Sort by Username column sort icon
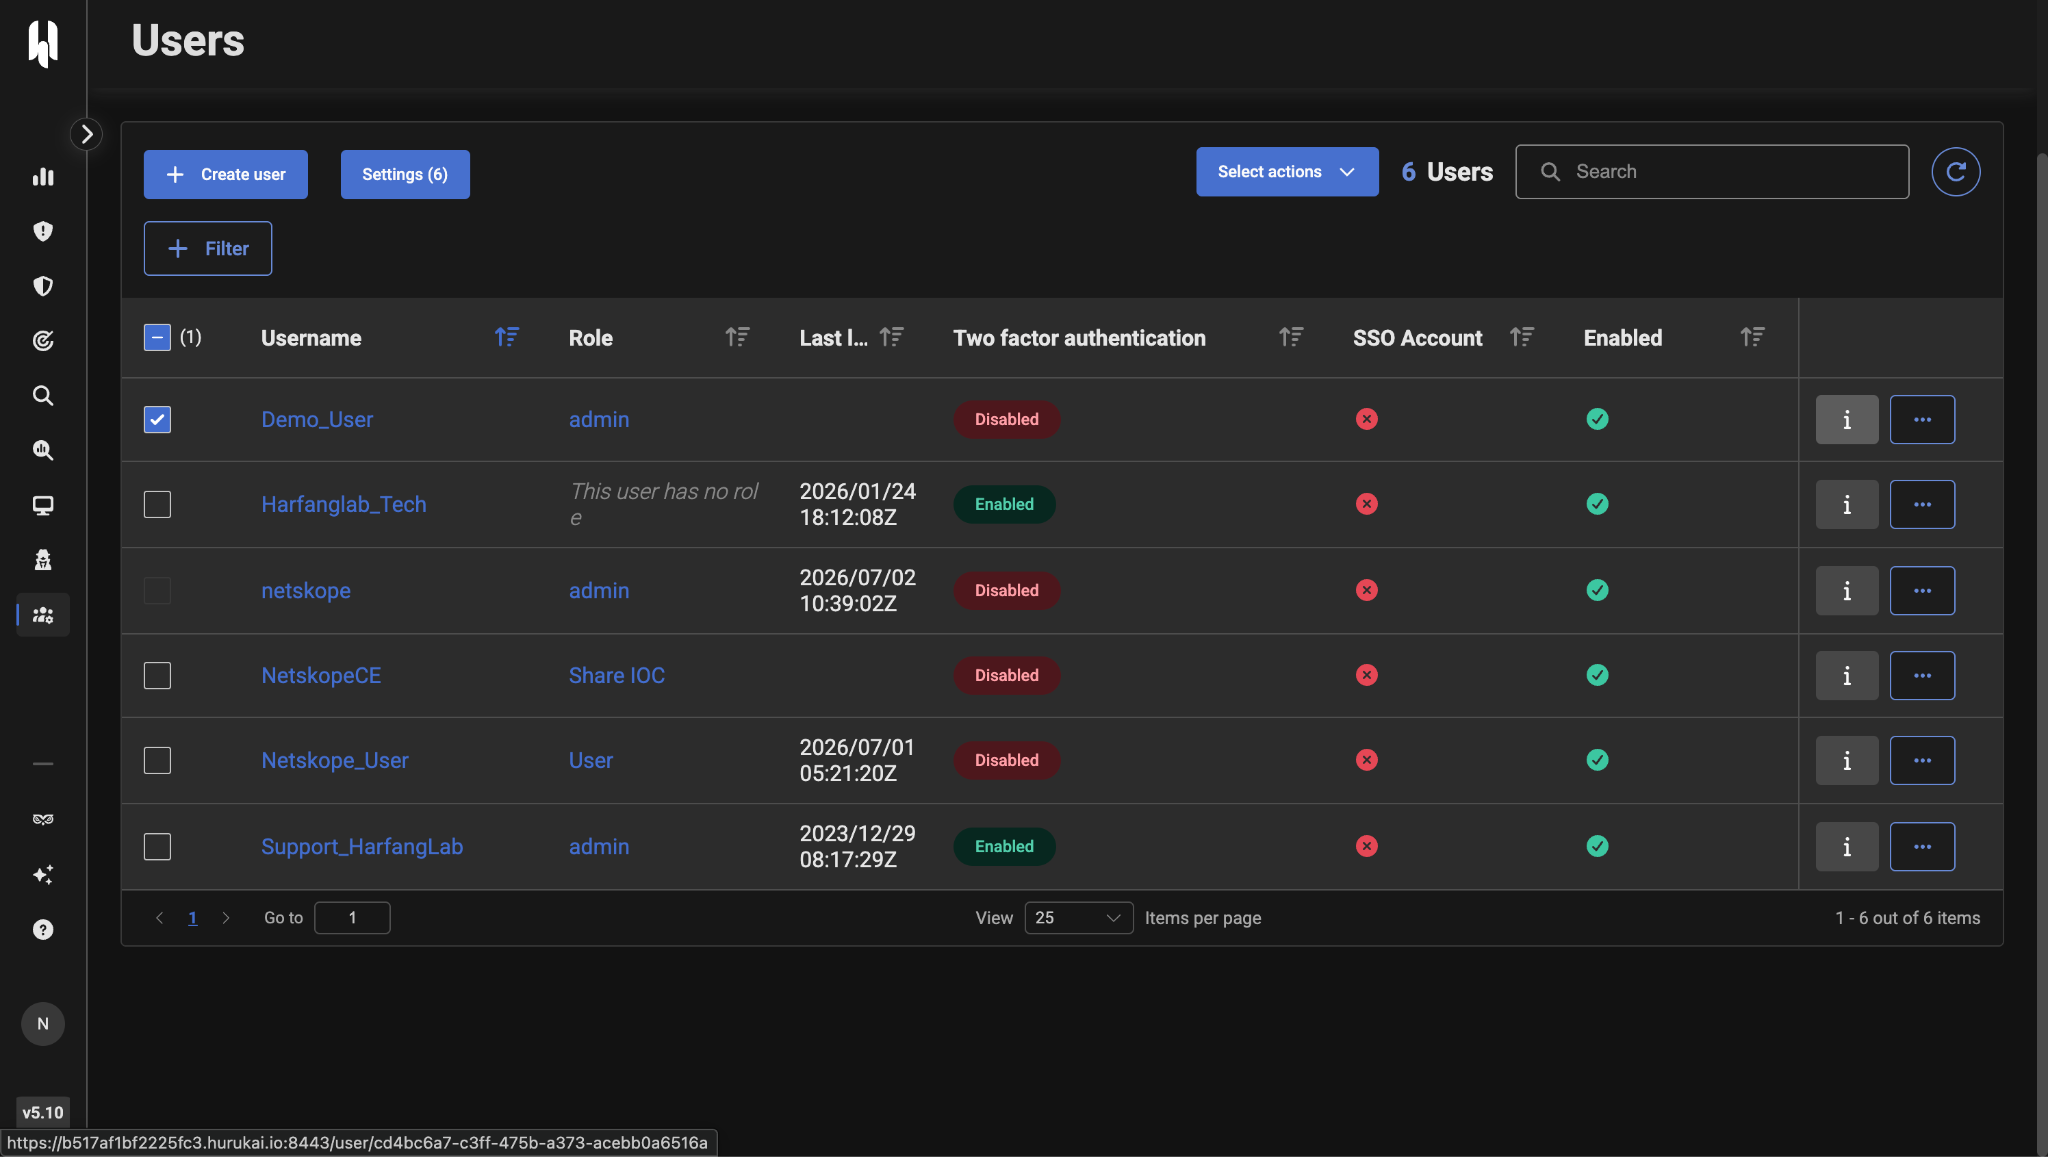The height and width of the screenshot is (1157, 2048). coord(507,338)
